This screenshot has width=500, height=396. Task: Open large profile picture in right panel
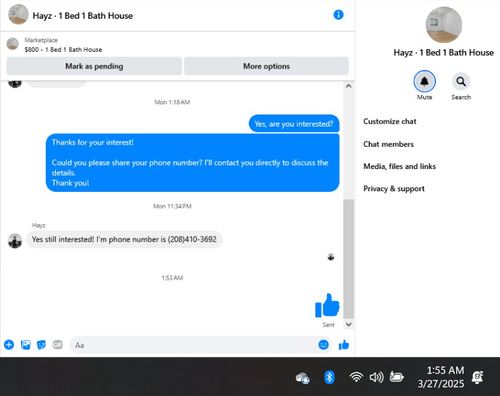pos(444,25)
